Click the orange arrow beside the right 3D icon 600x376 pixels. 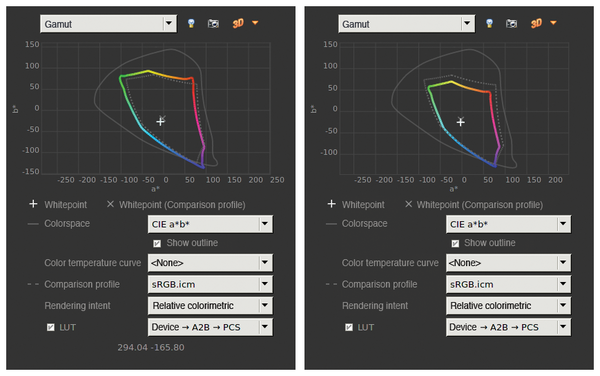pyautogui.click(x=553, y=23)
